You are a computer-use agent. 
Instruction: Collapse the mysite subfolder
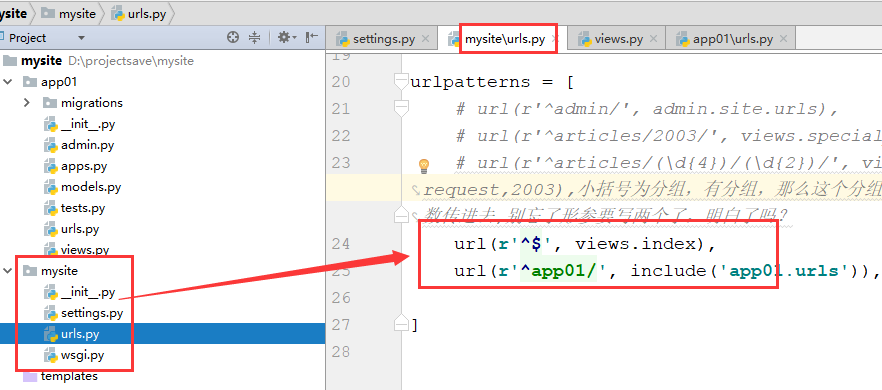tap(8, 271)
